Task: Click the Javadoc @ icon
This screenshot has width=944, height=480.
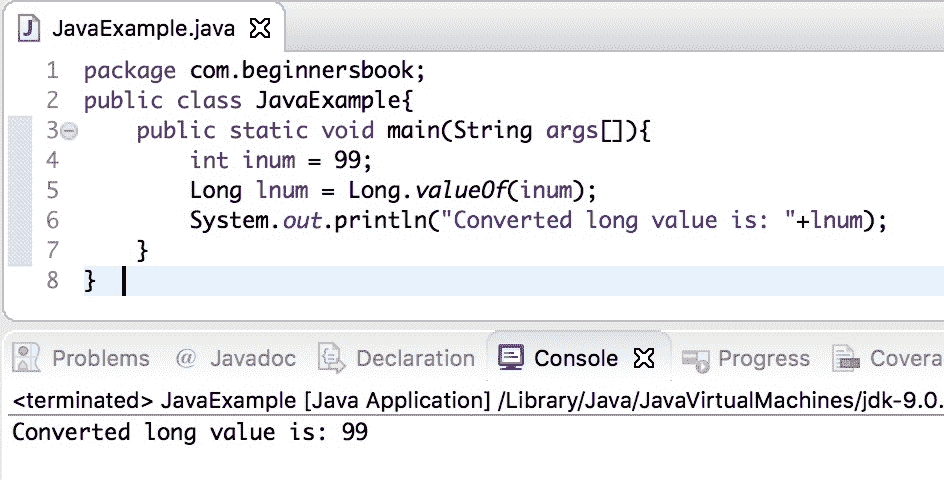Action: point(186,358)
